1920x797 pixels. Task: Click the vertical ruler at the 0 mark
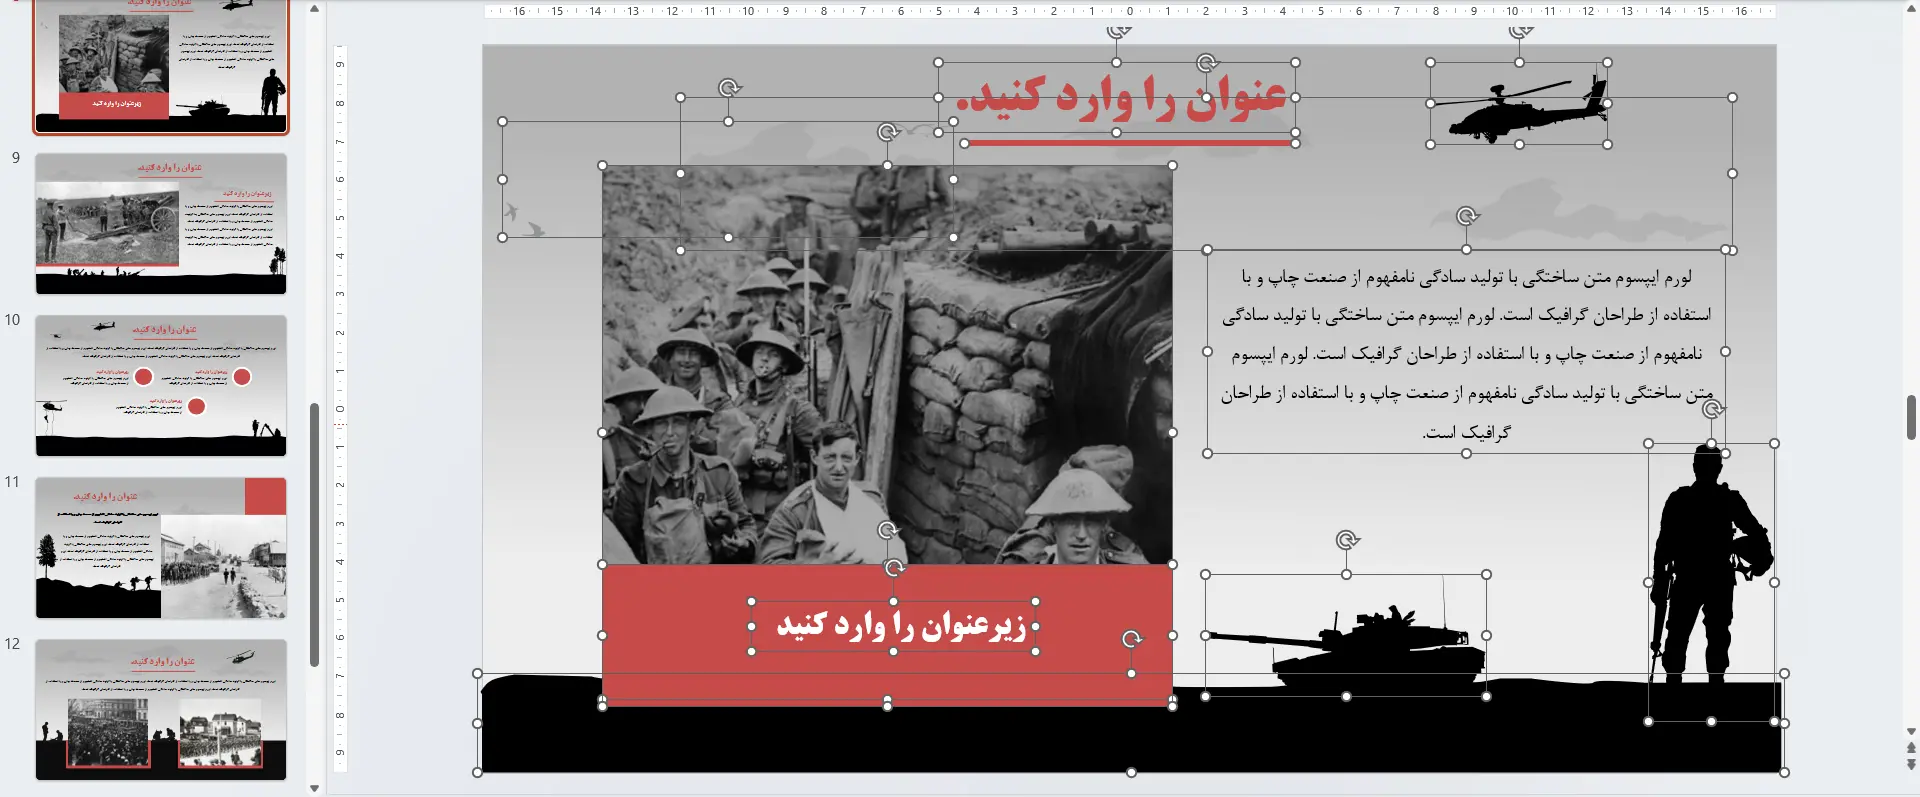(340, 409)
